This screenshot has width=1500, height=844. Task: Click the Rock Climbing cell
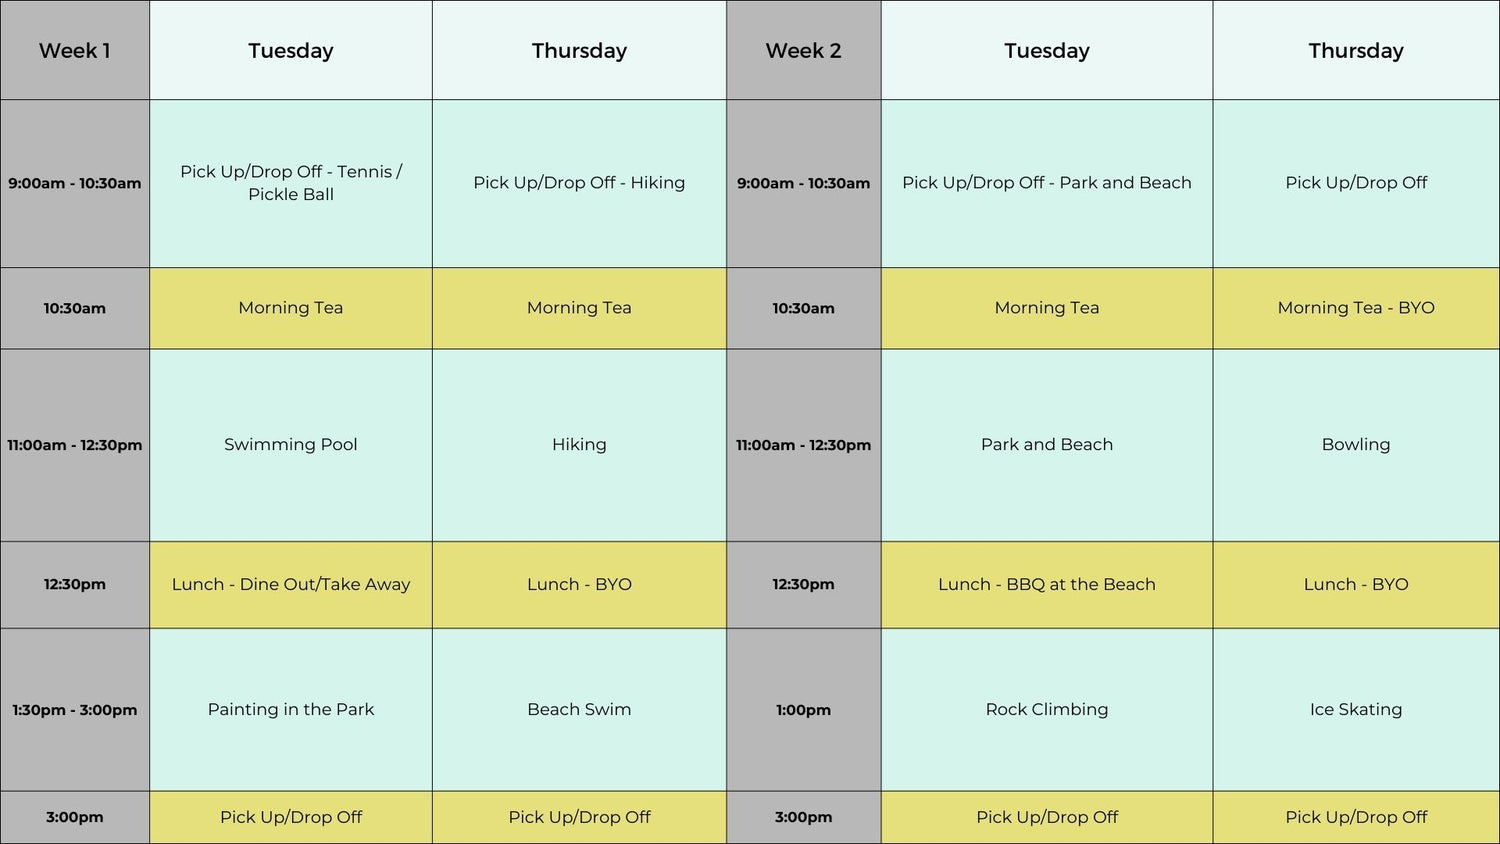(x=1046, y=710)
